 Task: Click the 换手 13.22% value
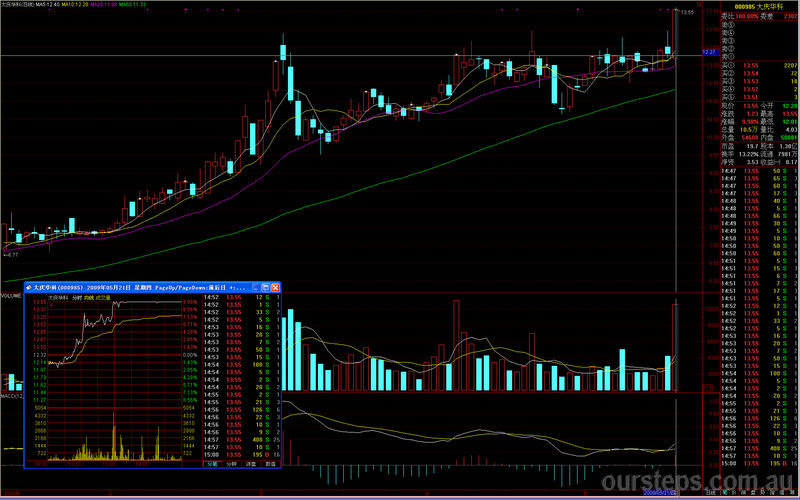(749, 154)
